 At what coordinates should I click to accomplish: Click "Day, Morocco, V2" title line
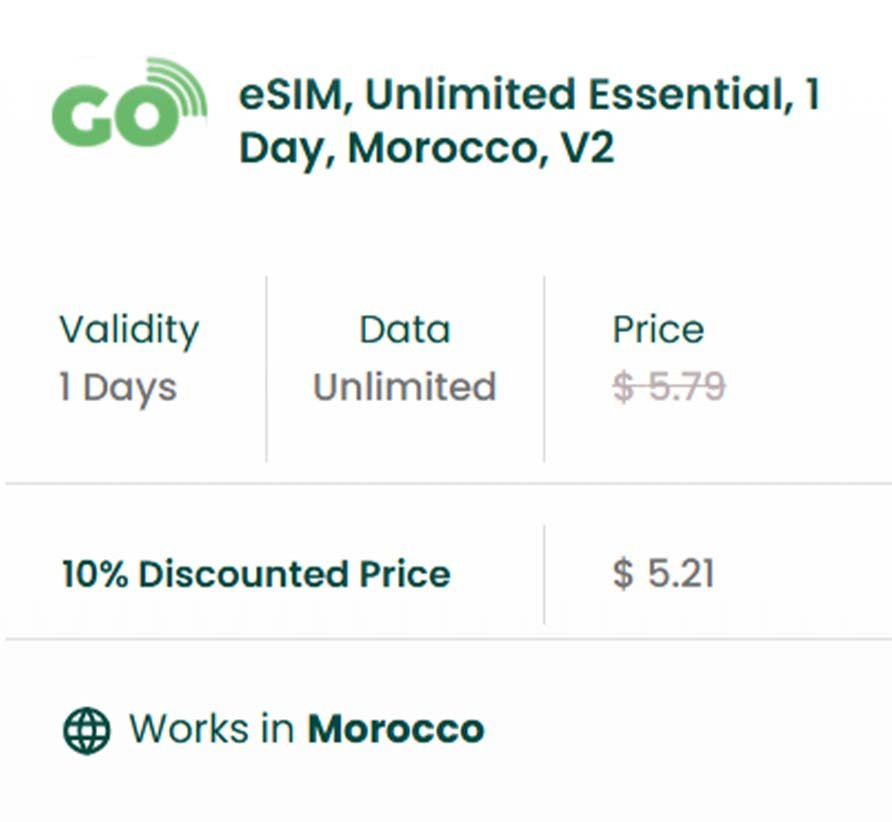pyautogui.click(x=426, y=149)
